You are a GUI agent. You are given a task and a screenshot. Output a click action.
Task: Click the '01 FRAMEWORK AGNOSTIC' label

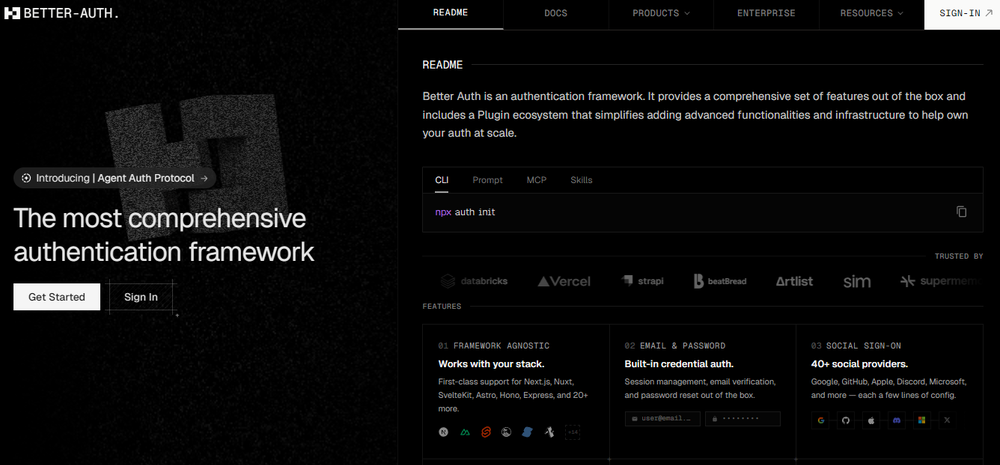[x=494, y=346]
